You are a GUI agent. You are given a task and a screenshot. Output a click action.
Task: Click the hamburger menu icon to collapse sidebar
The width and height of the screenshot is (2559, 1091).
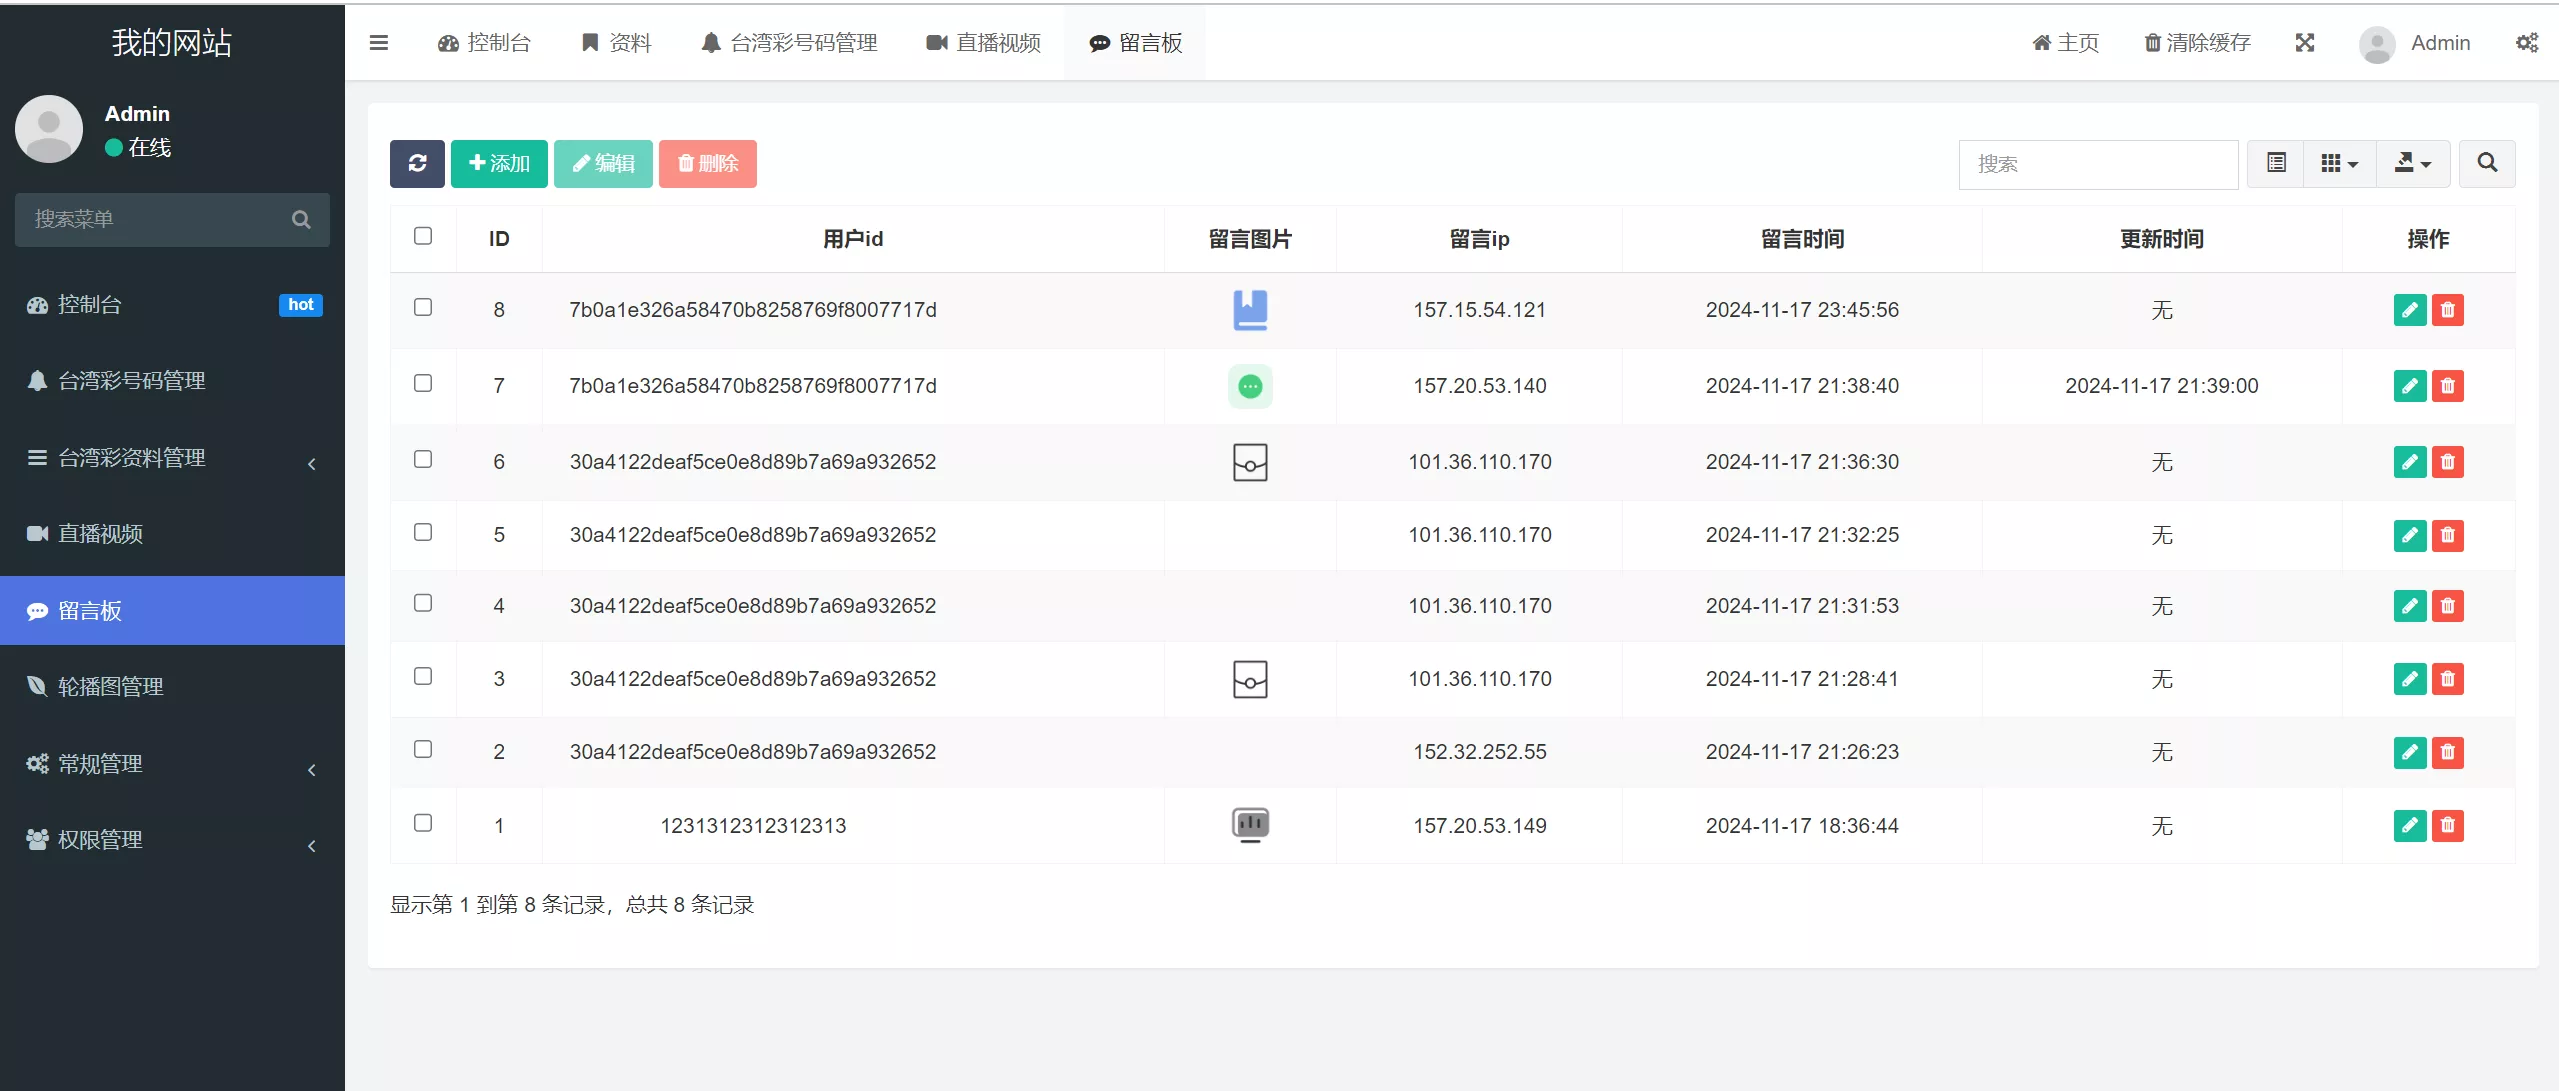point(379,42)
